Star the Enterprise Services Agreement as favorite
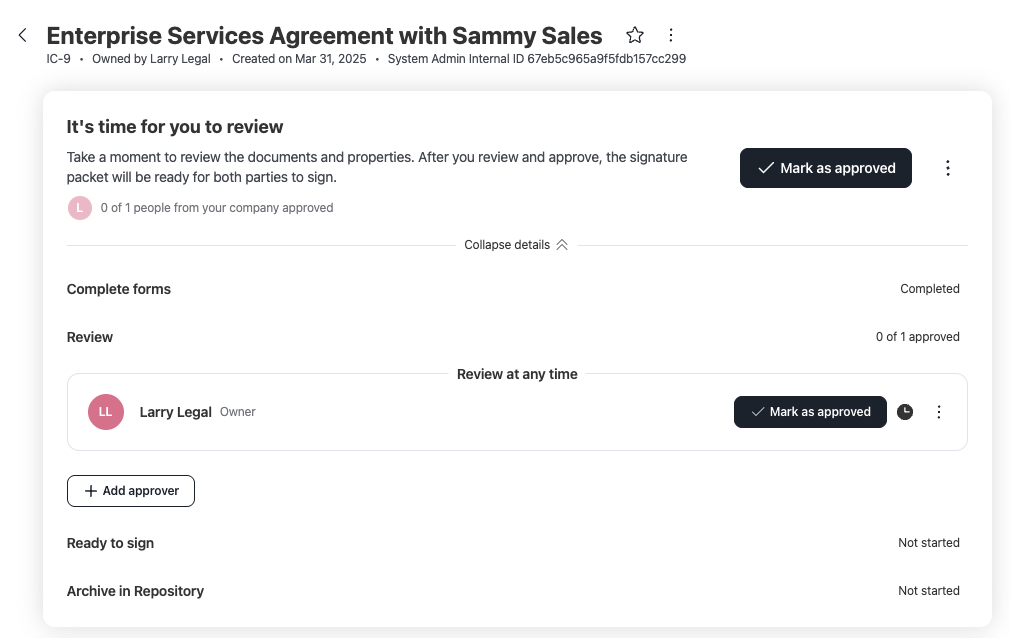 click(634, 35)
